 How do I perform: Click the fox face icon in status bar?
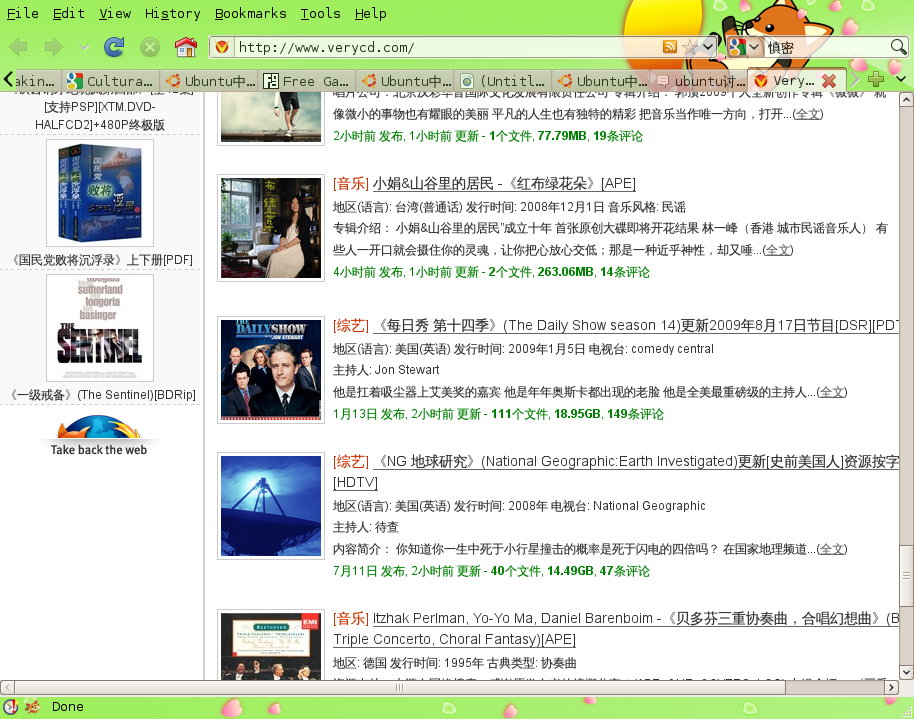[x=33, y=707]
